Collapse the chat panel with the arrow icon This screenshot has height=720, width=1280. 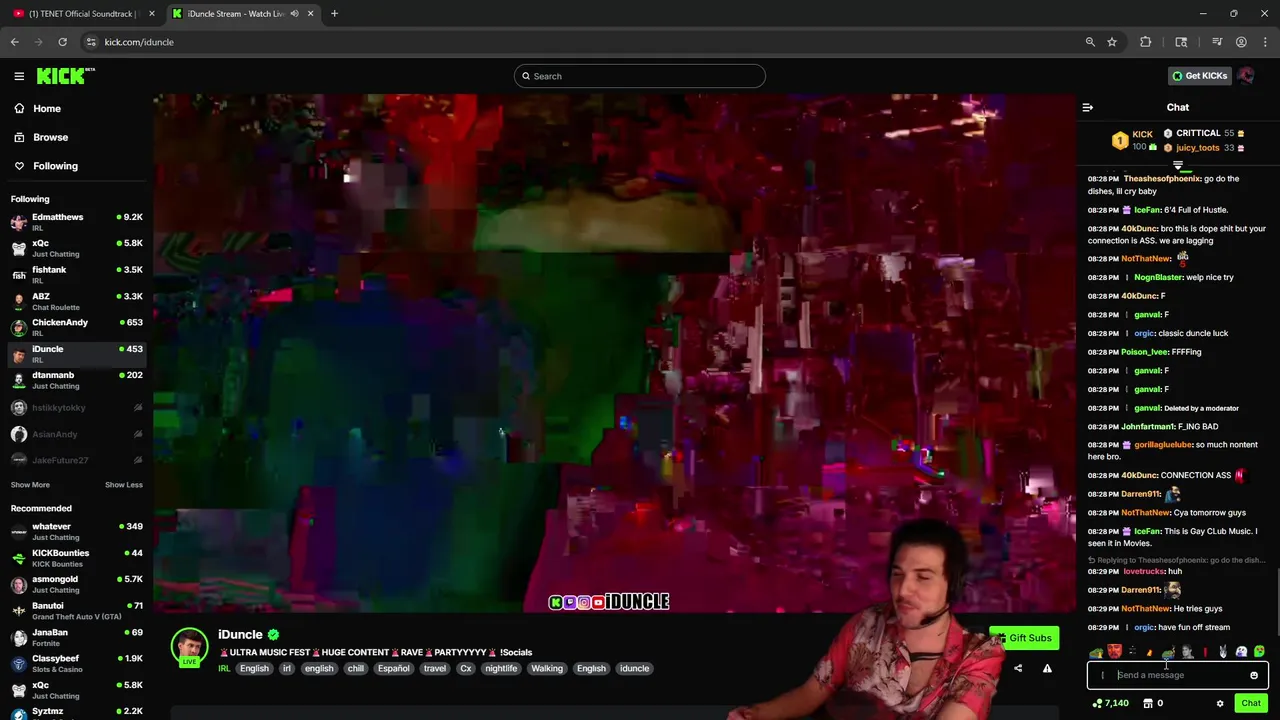pyautogui.click(x=1088, y=107)
